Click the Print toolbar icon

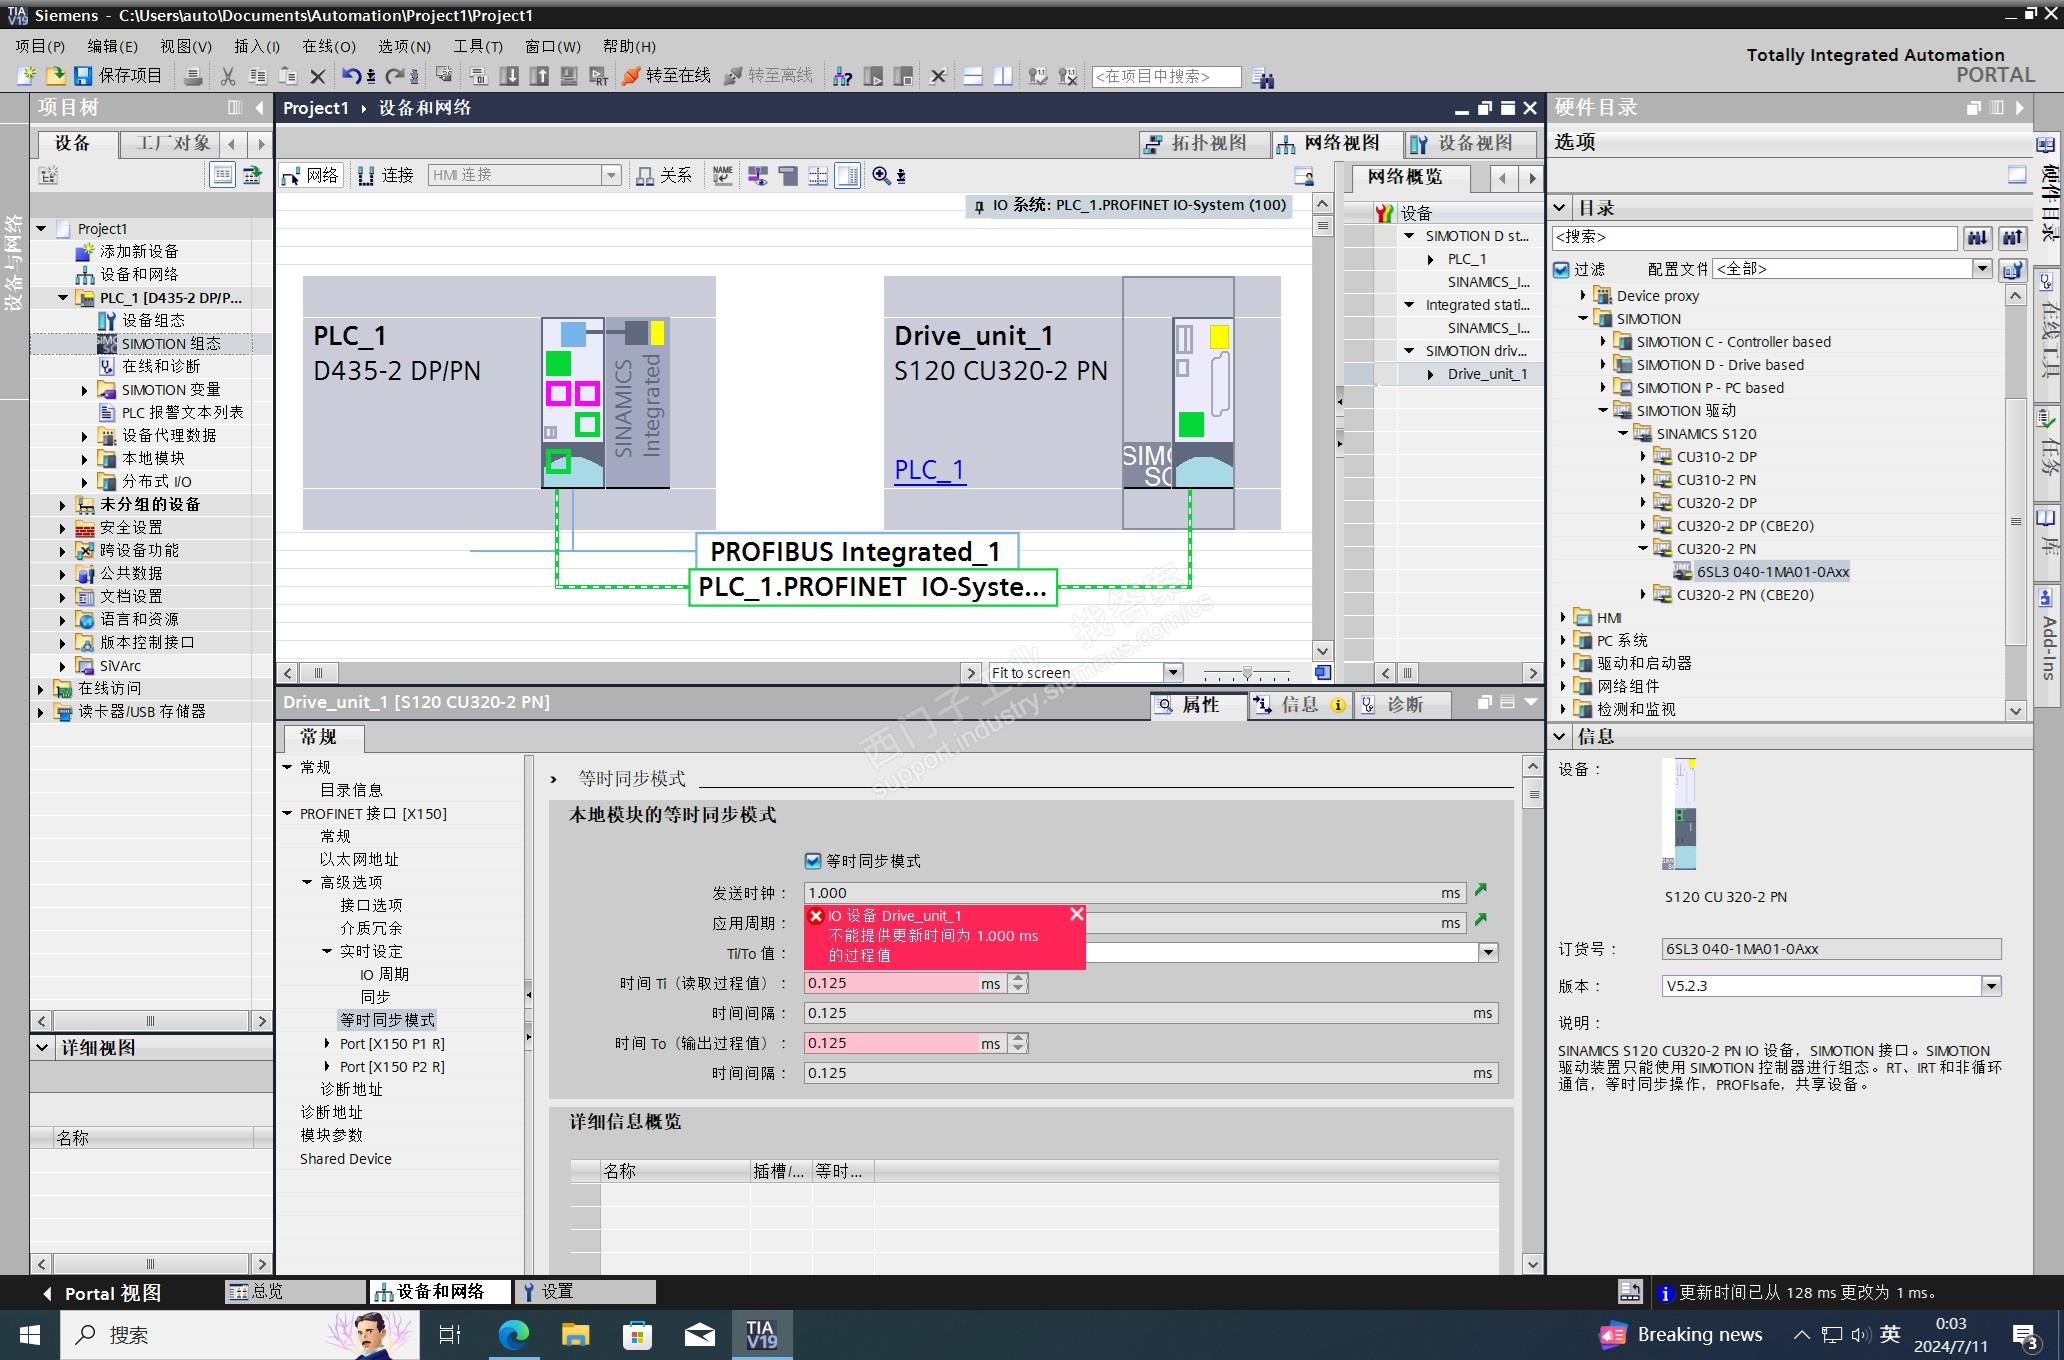(x=194, y=76)
